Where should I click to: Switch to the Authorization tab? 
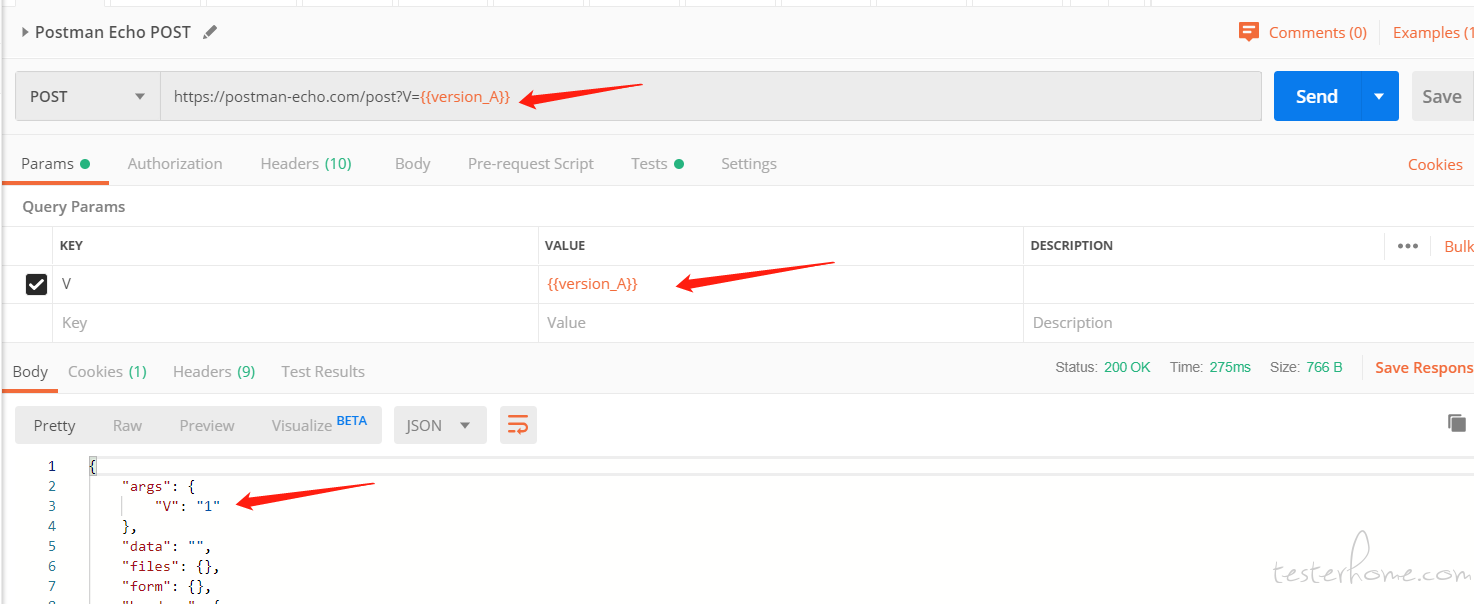[x=175, y=163]
